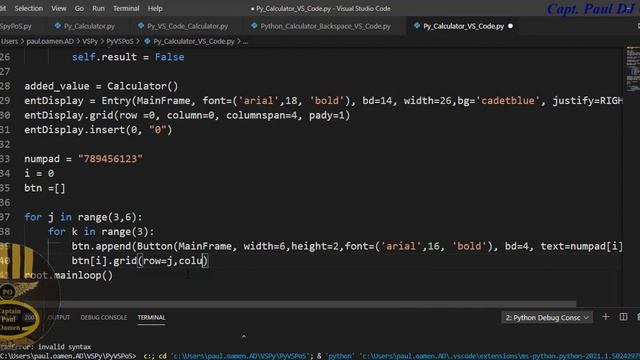Click the editor horizontal scrollbar
Screen dimensions: 640x360
318,304
